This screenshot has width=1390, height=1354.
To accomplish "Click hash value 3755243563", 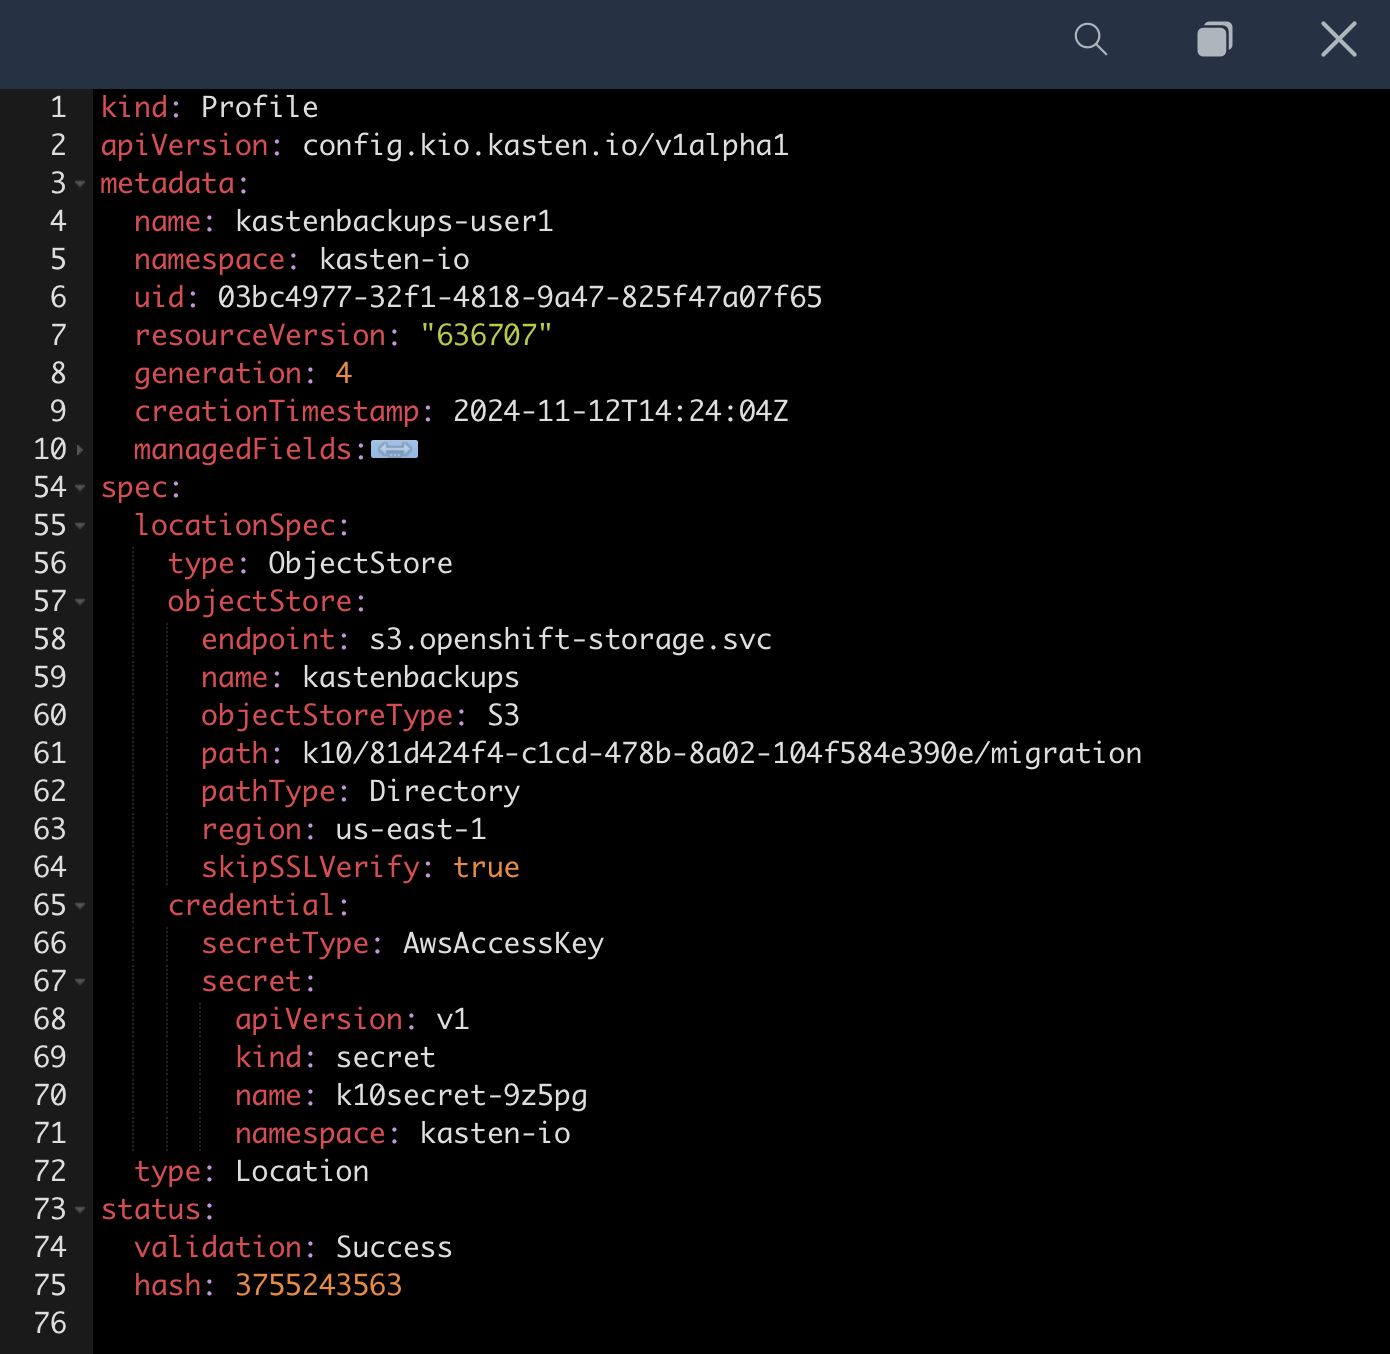I will (x=318, y=1285).
